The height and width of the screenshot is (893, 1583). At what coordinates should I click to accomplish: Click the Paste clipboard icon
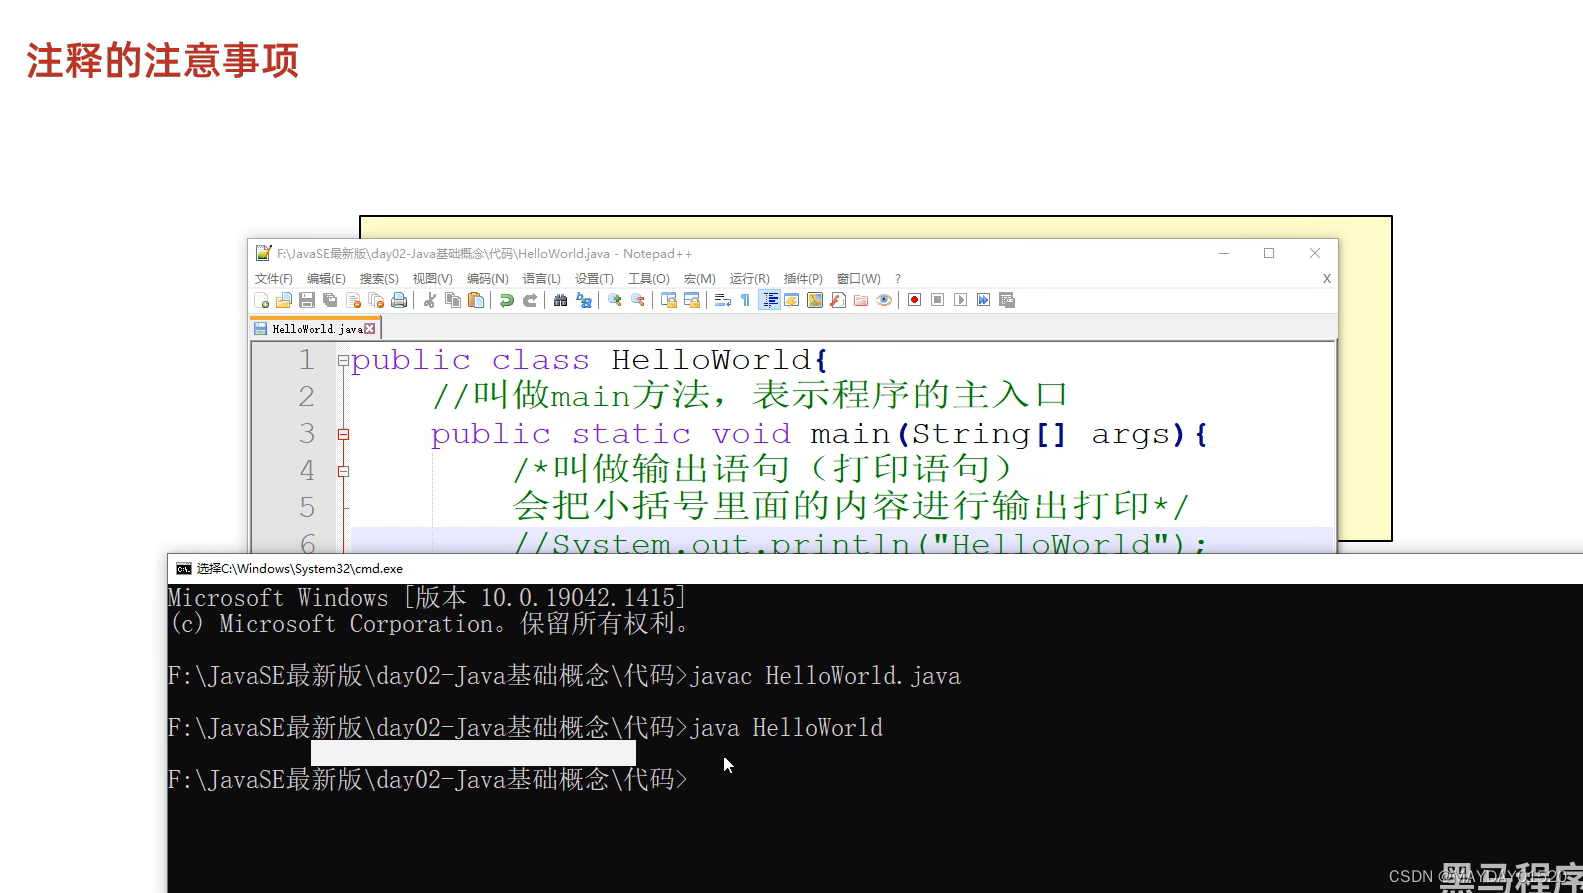[x=476, y=300]
